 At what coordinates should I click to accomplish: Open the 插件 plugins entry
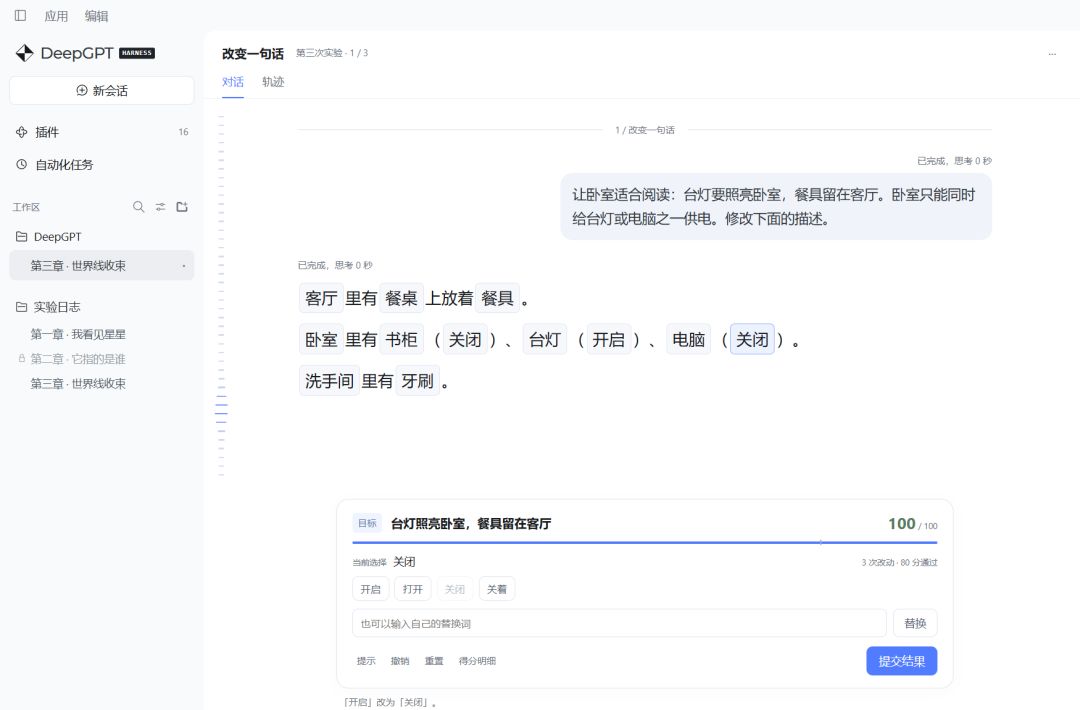click(102, 132)
